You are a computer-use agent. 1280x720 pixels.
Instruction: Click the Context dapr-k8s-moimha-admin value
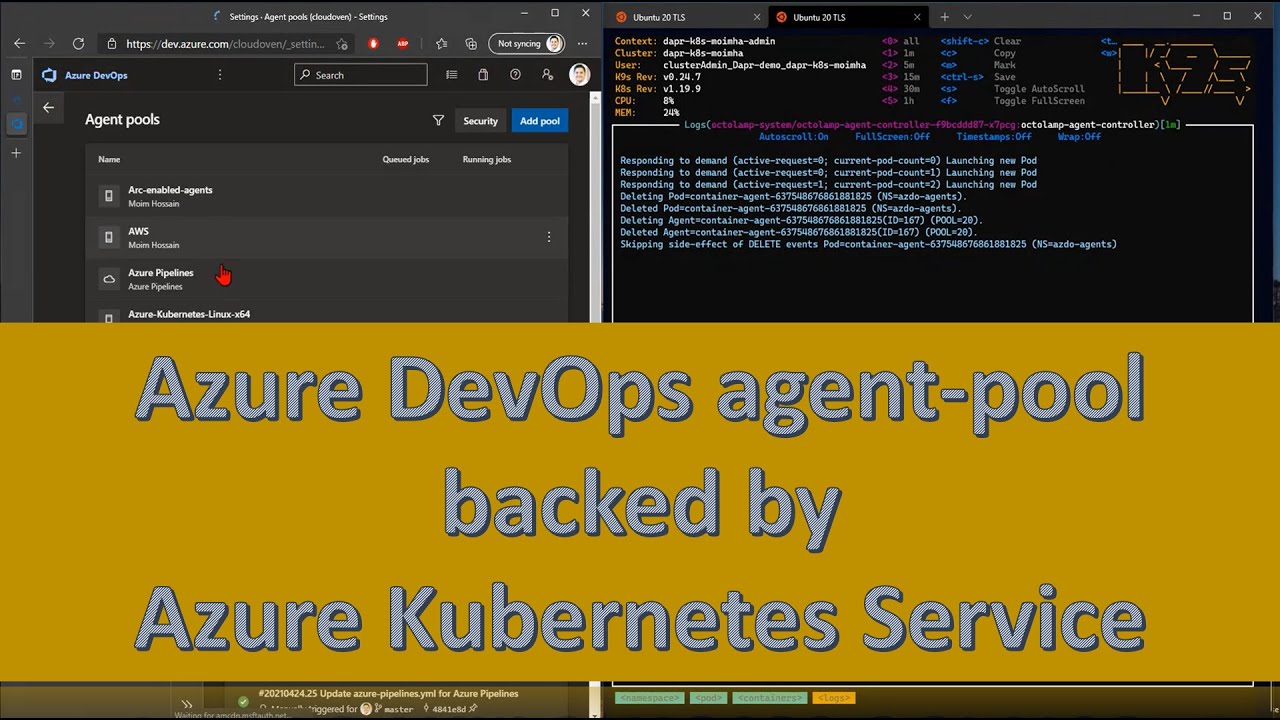pyautogui.click(x=719, y=41)
